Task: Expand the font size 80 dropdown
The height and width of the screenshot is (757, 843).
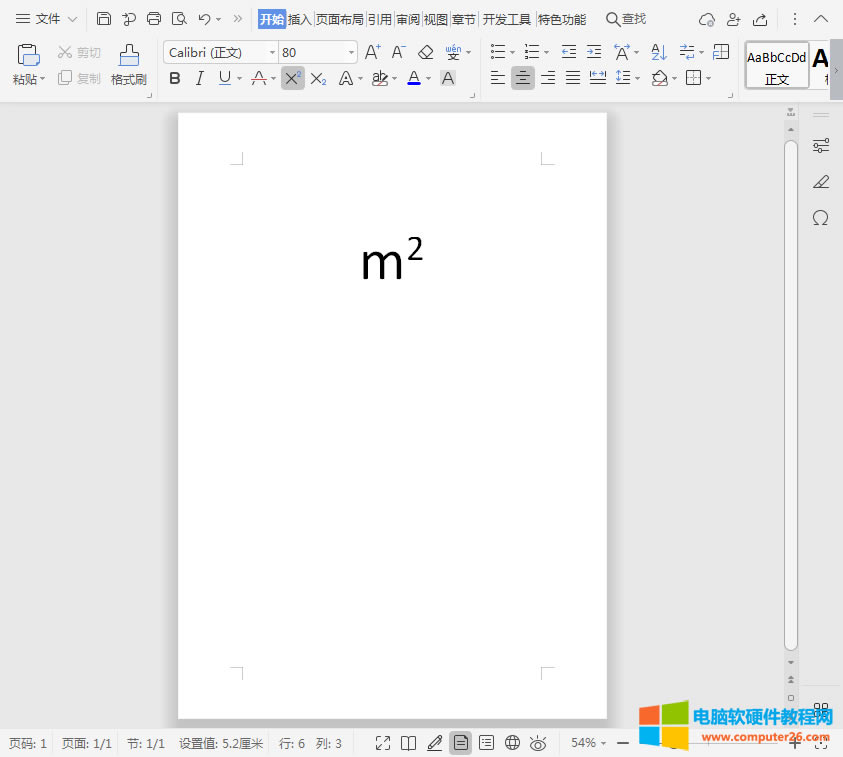Action: click(x=351, y=52)
